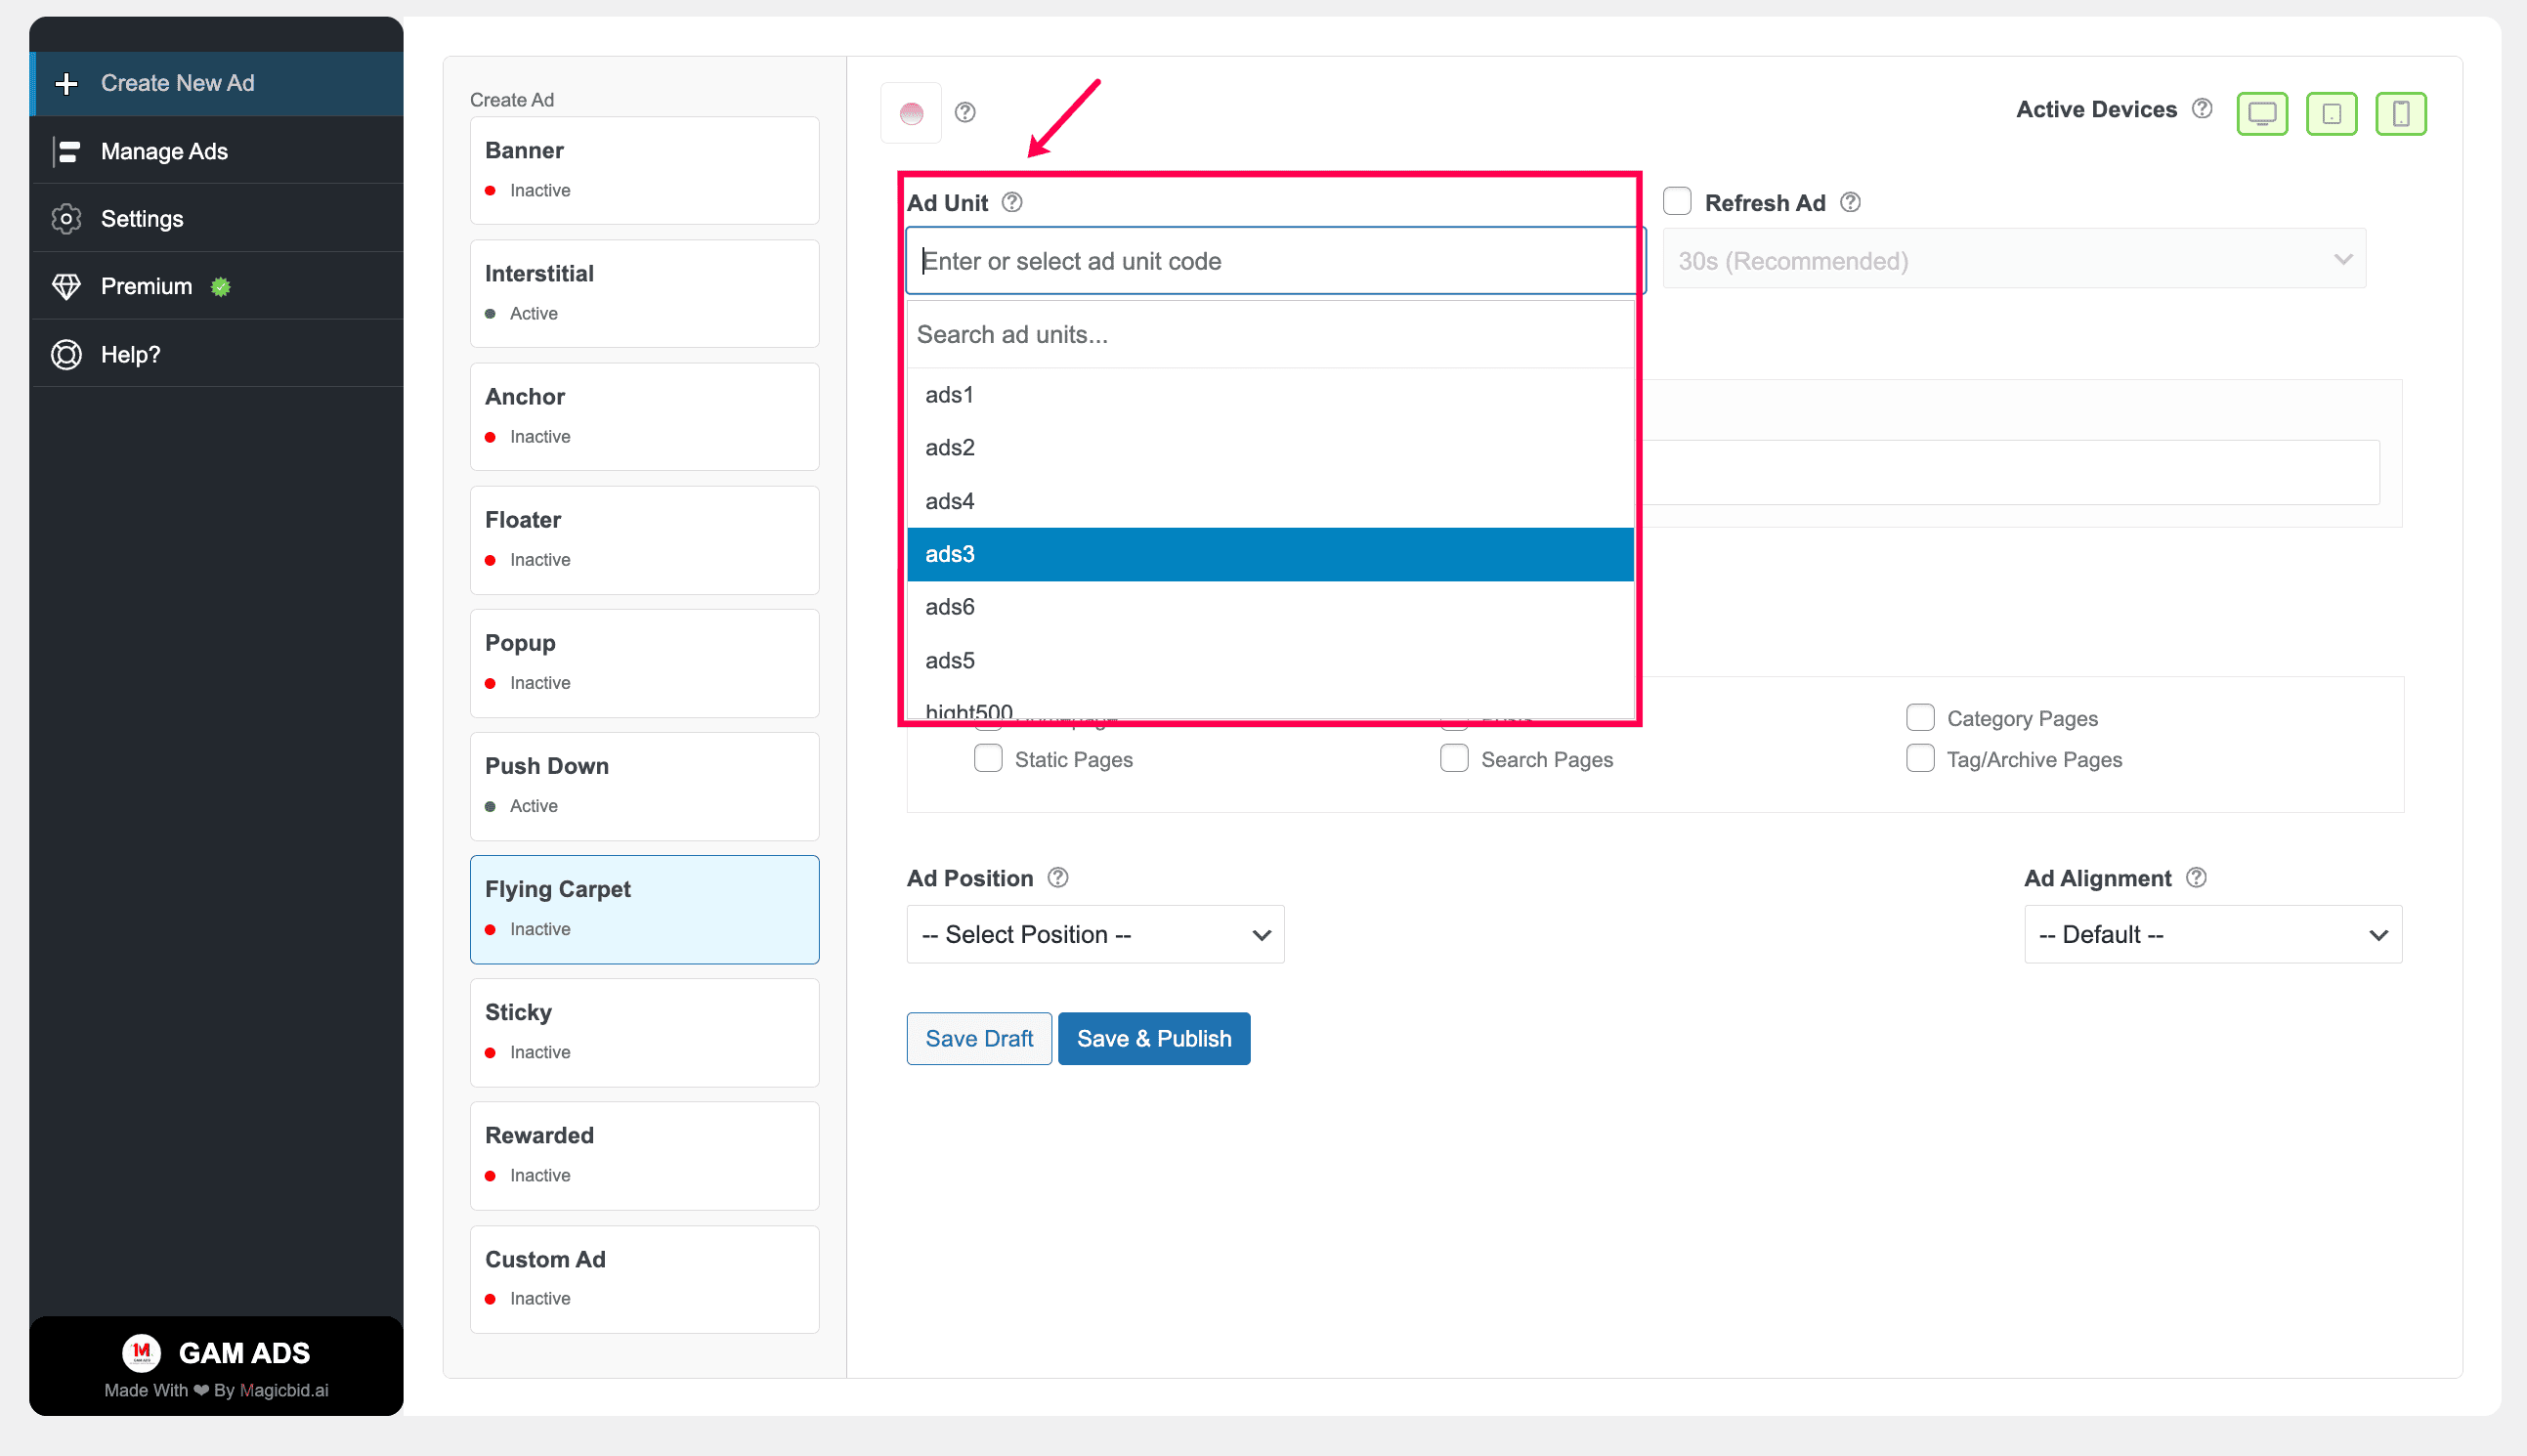Screen dimensions: 2527x1456
Task: Click the GAM ADS logo icon
Action: coord(141,1352)
